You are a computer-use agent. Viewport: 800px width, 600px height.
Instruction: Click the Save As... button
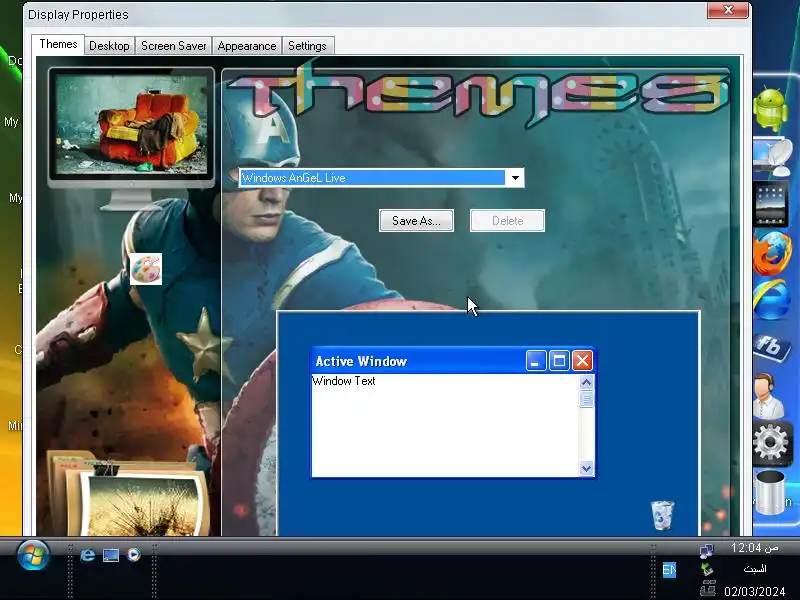tap(416, 221)
